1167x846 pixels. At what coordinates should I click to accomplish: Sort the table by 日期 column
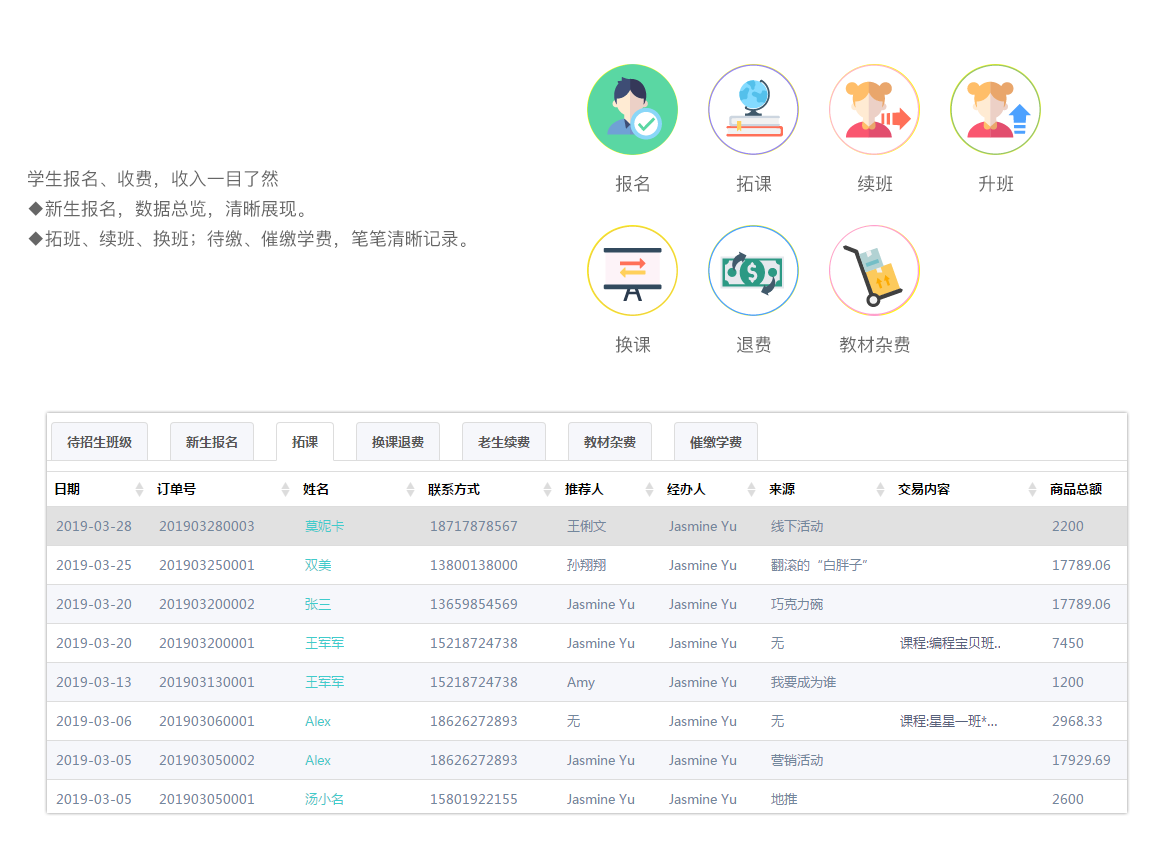139,490
